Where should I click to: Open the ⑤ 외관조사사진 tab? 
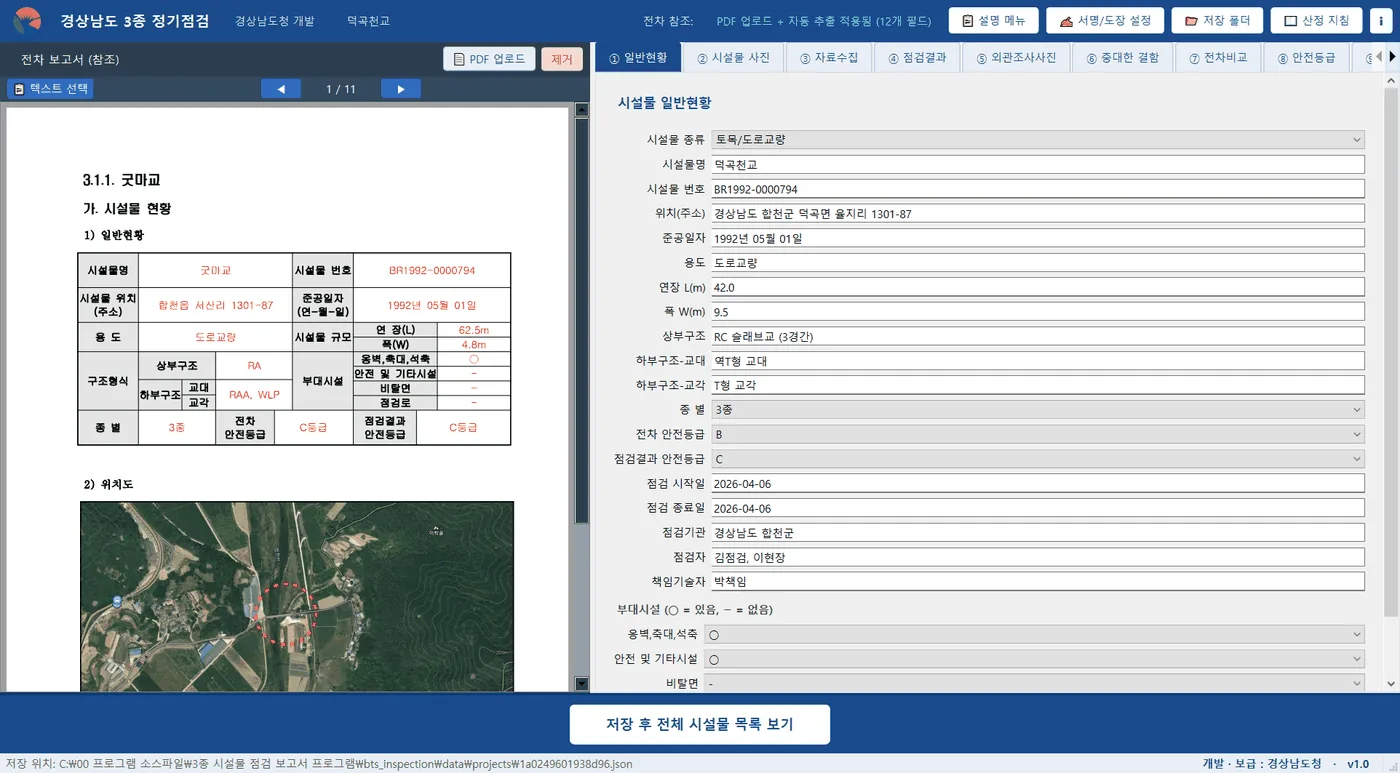(1016, 58)
